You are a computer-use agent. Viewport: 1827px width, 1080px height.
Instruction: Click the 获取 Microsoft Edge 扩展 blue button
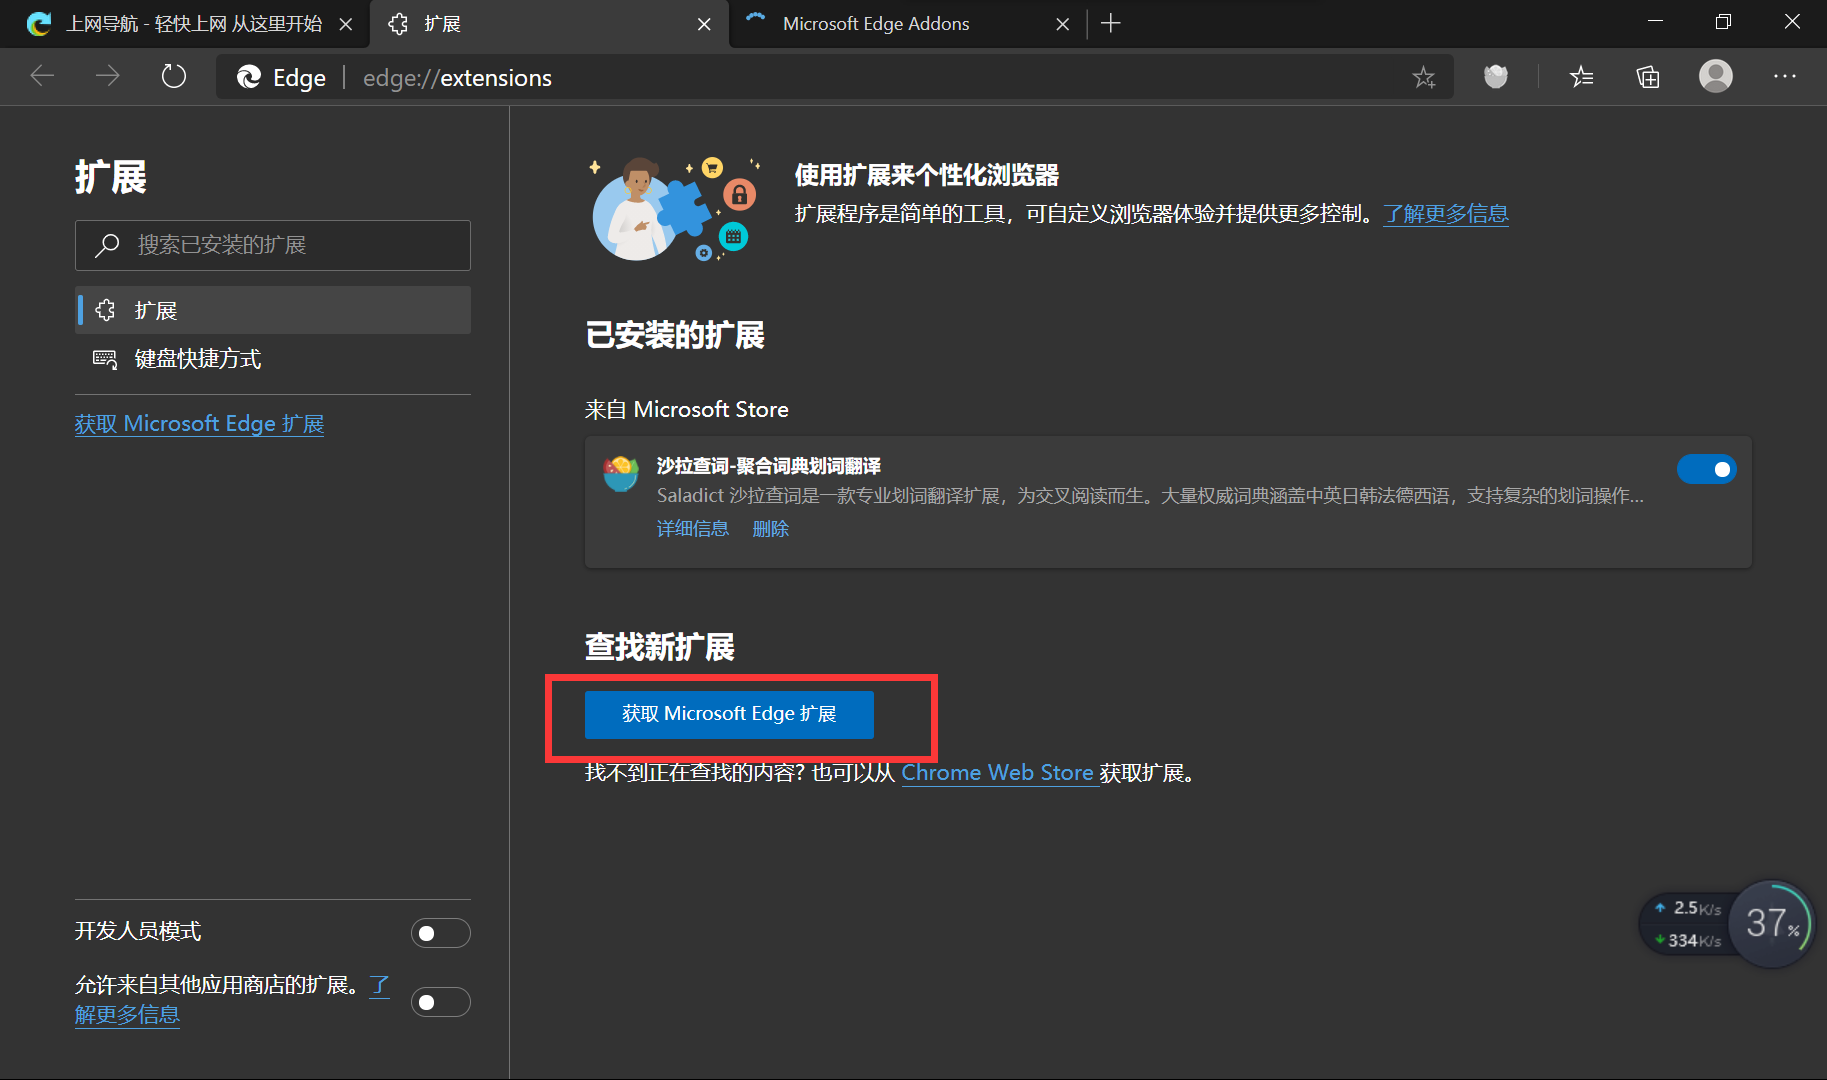click(729, 714)
